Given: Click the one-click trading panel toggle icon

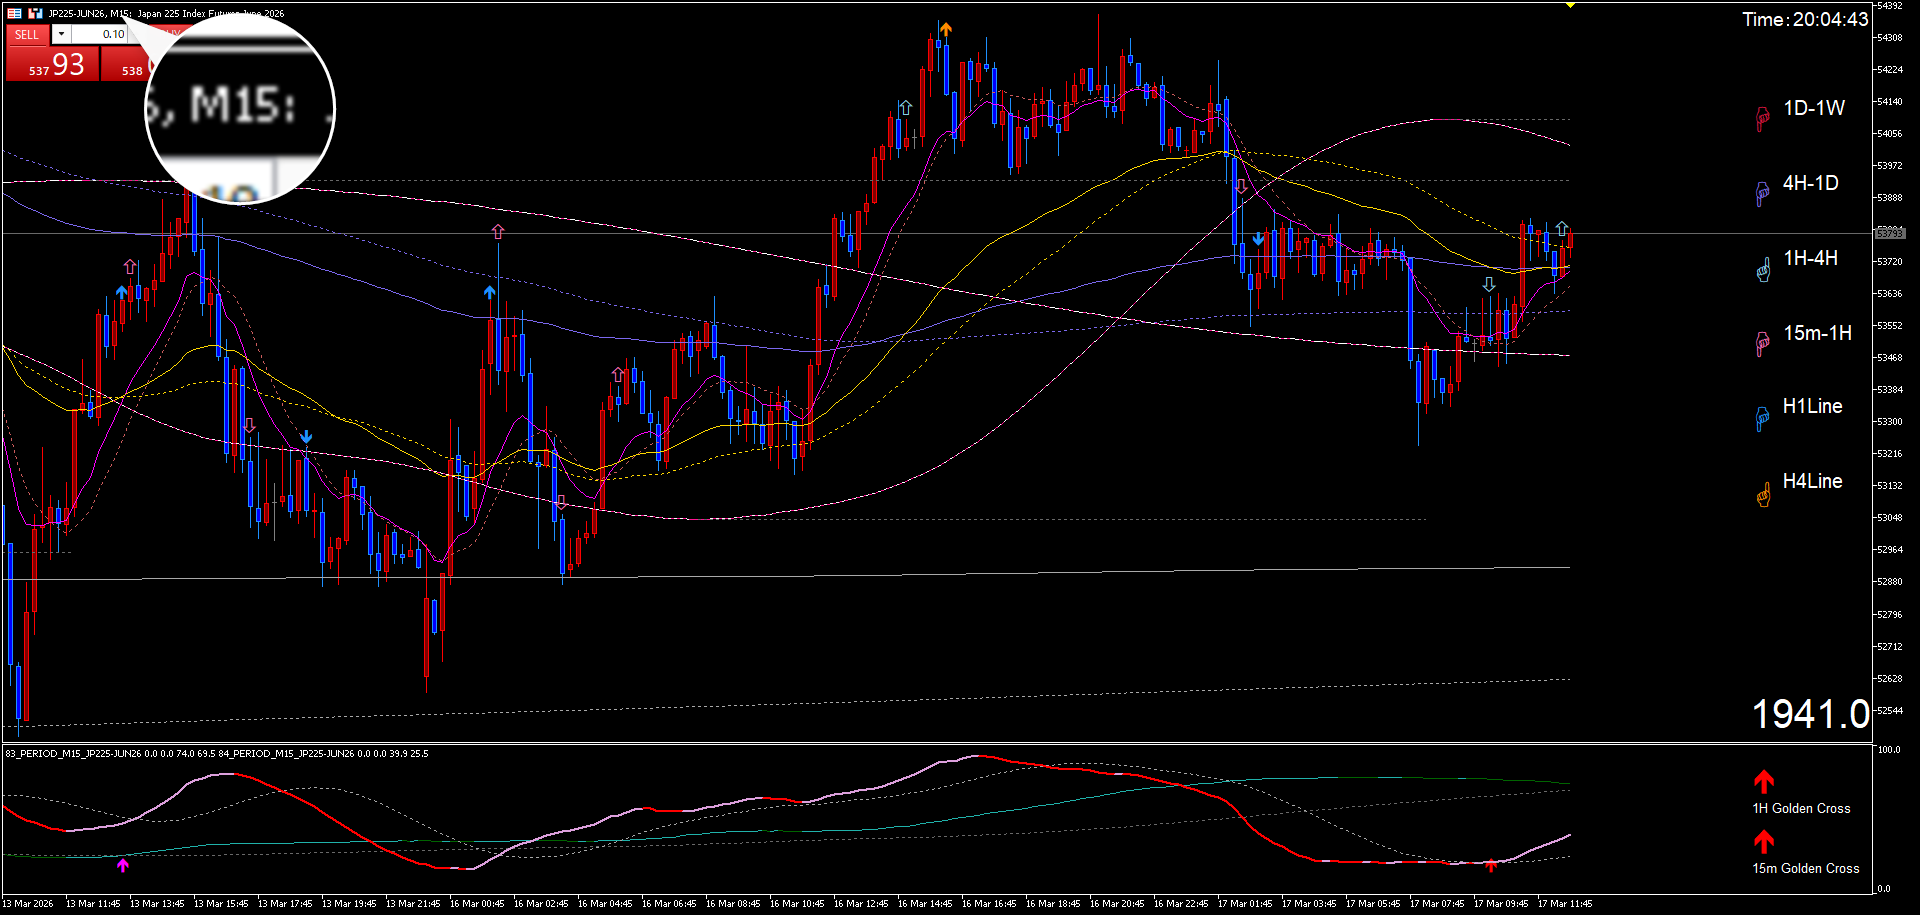Looking at the screenshot, I should 35,13.
